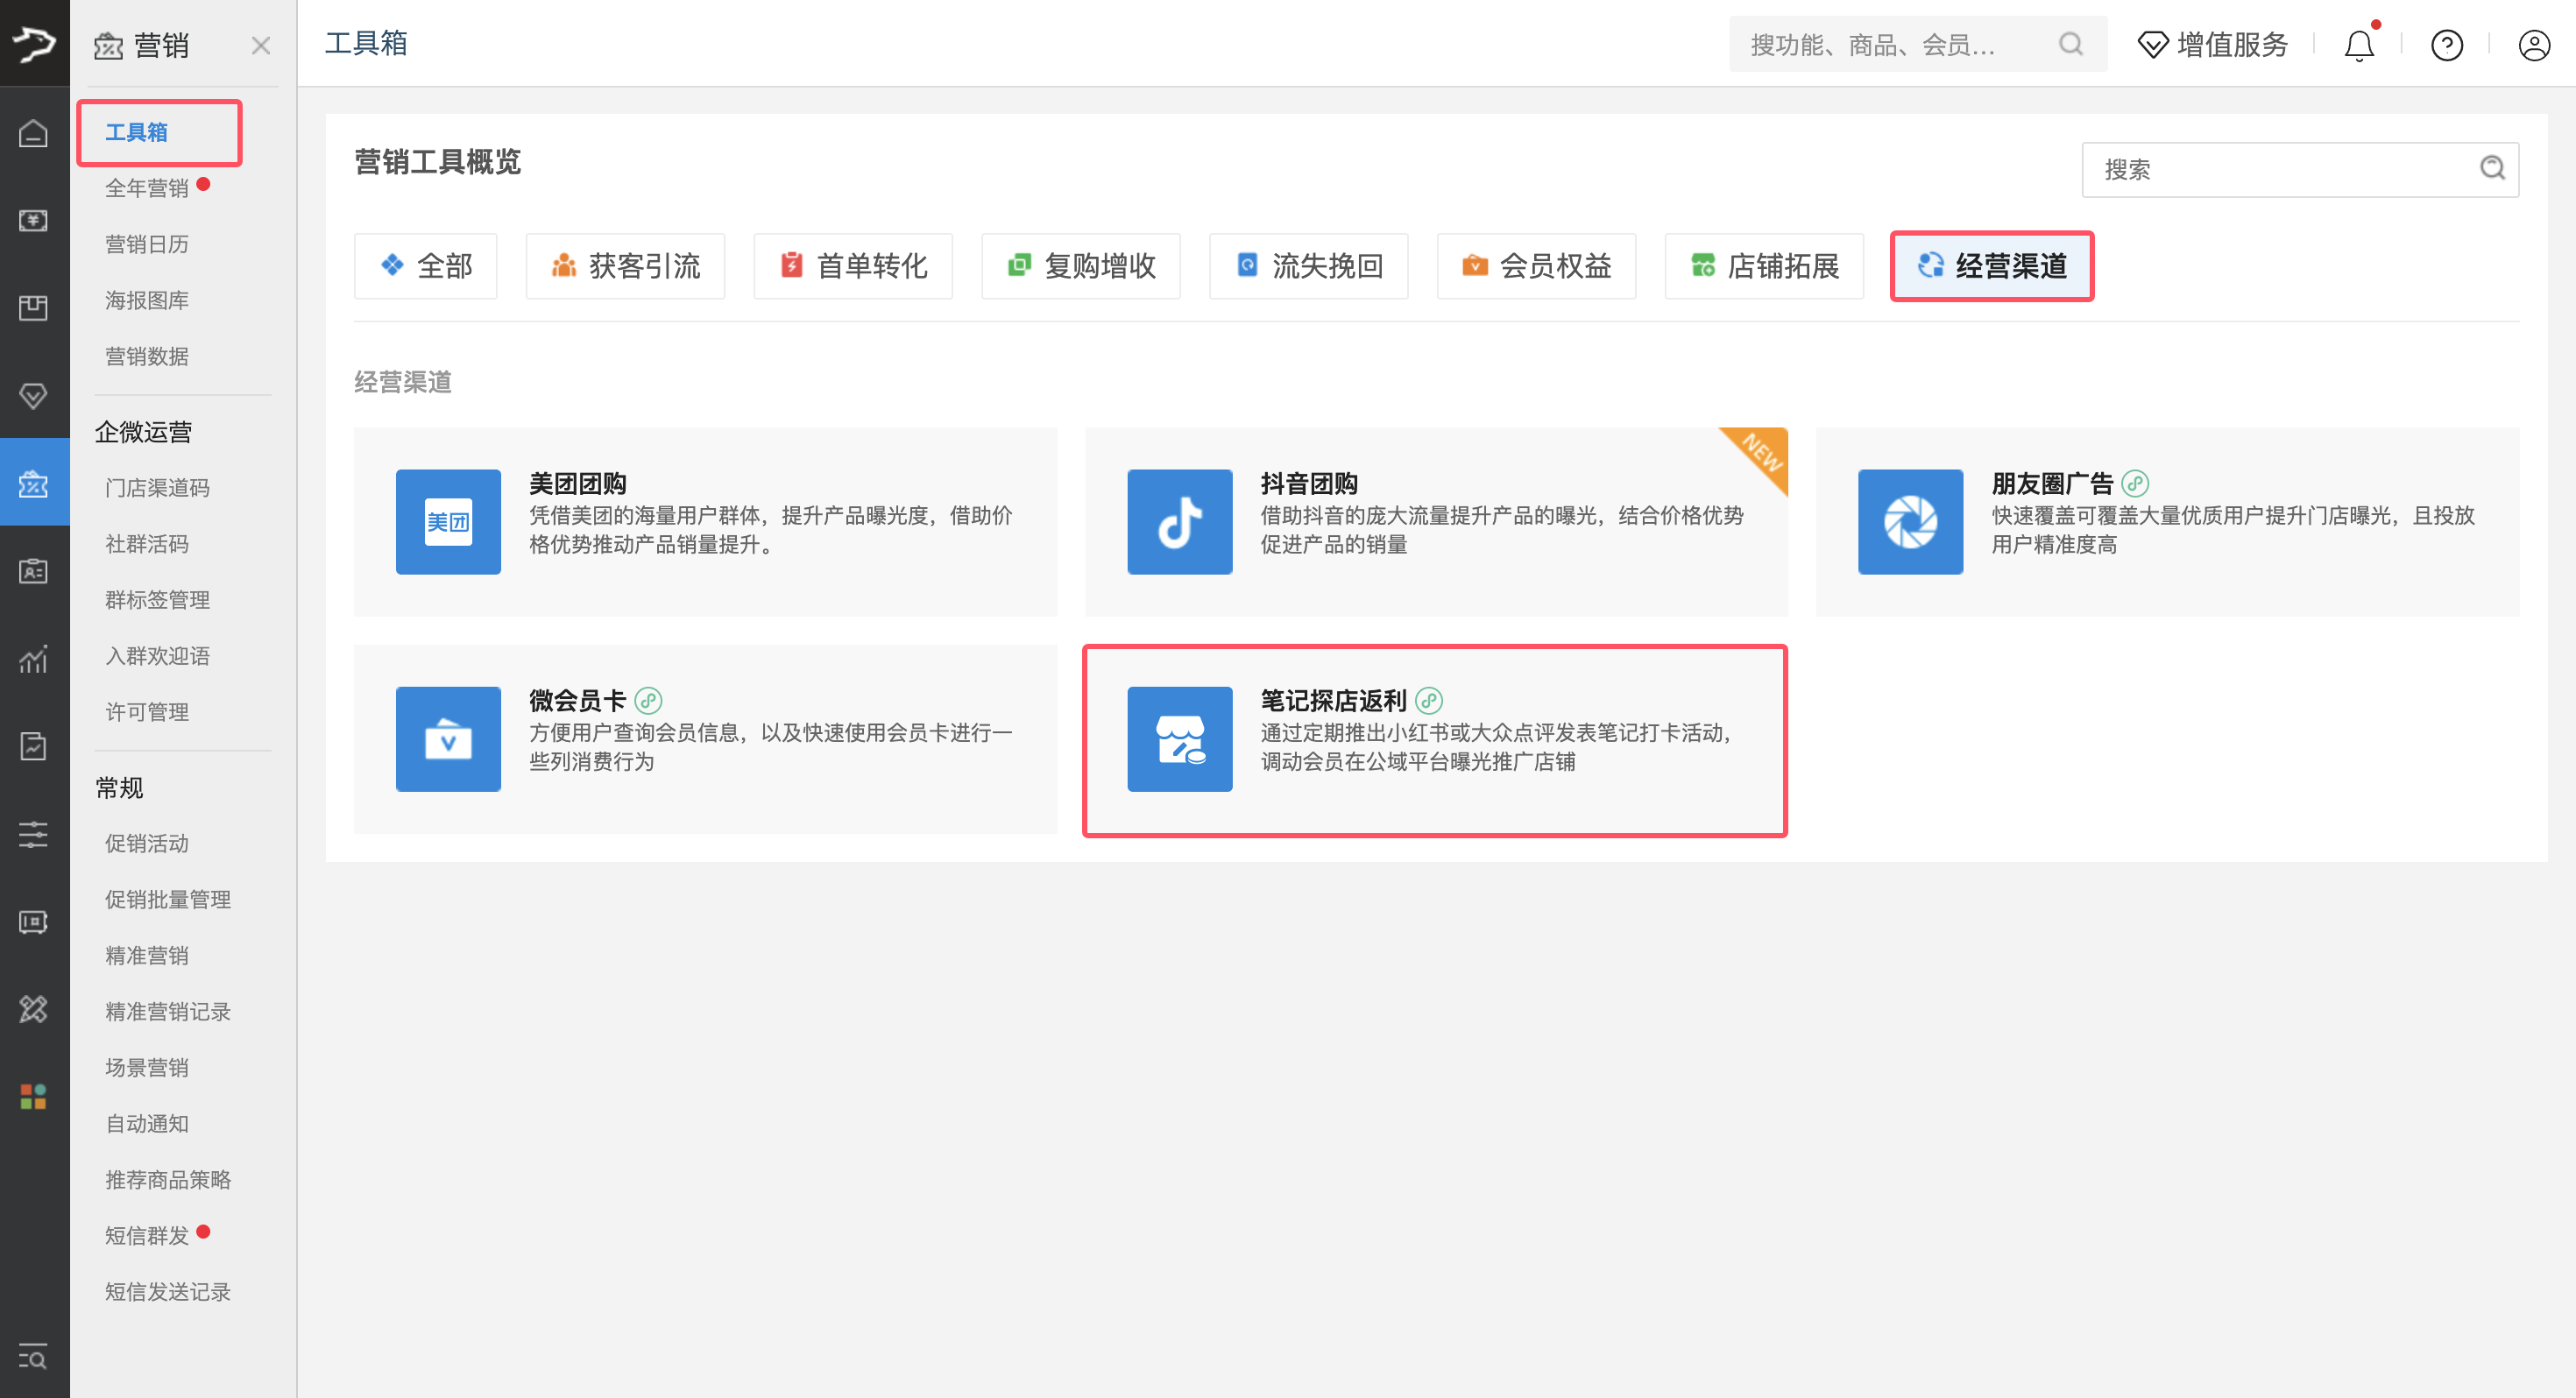Select the 流失挽回 category tab
This screenshot has width=2576, height=1398.
1309,266
